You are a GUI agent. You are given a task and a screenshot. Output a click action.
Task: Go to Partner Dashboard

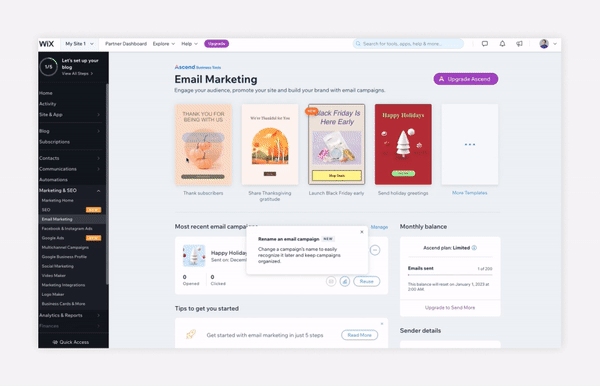point(126,44)
